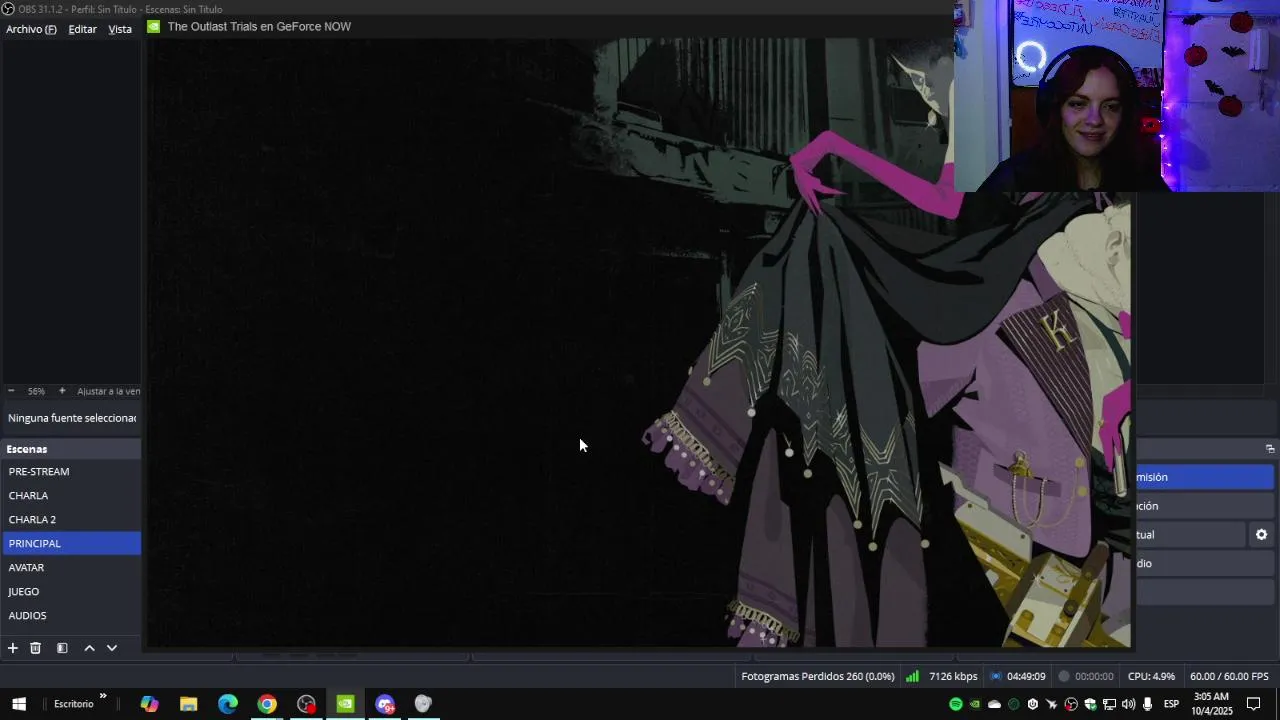Add a new scene with the plus icon
This screenshot has height=720, width=1280.
(13, 648)
